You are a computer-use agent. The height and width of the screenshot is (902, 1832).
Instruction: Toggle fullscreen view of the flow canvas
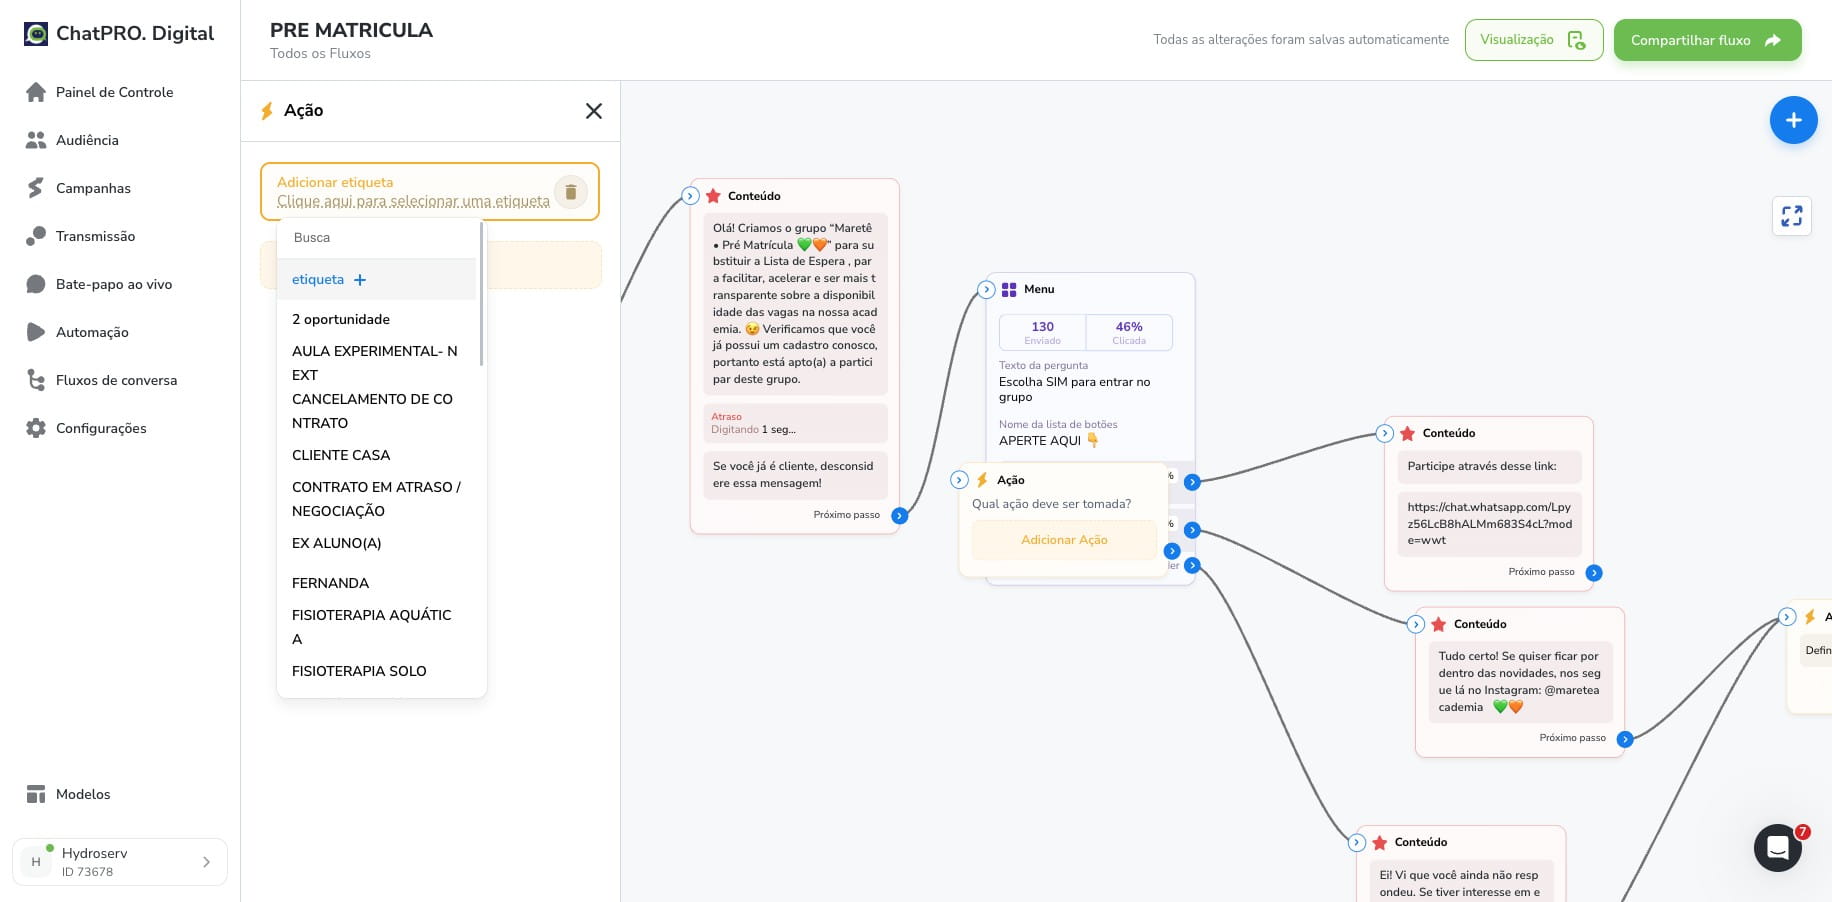(x=1792, y=216)
